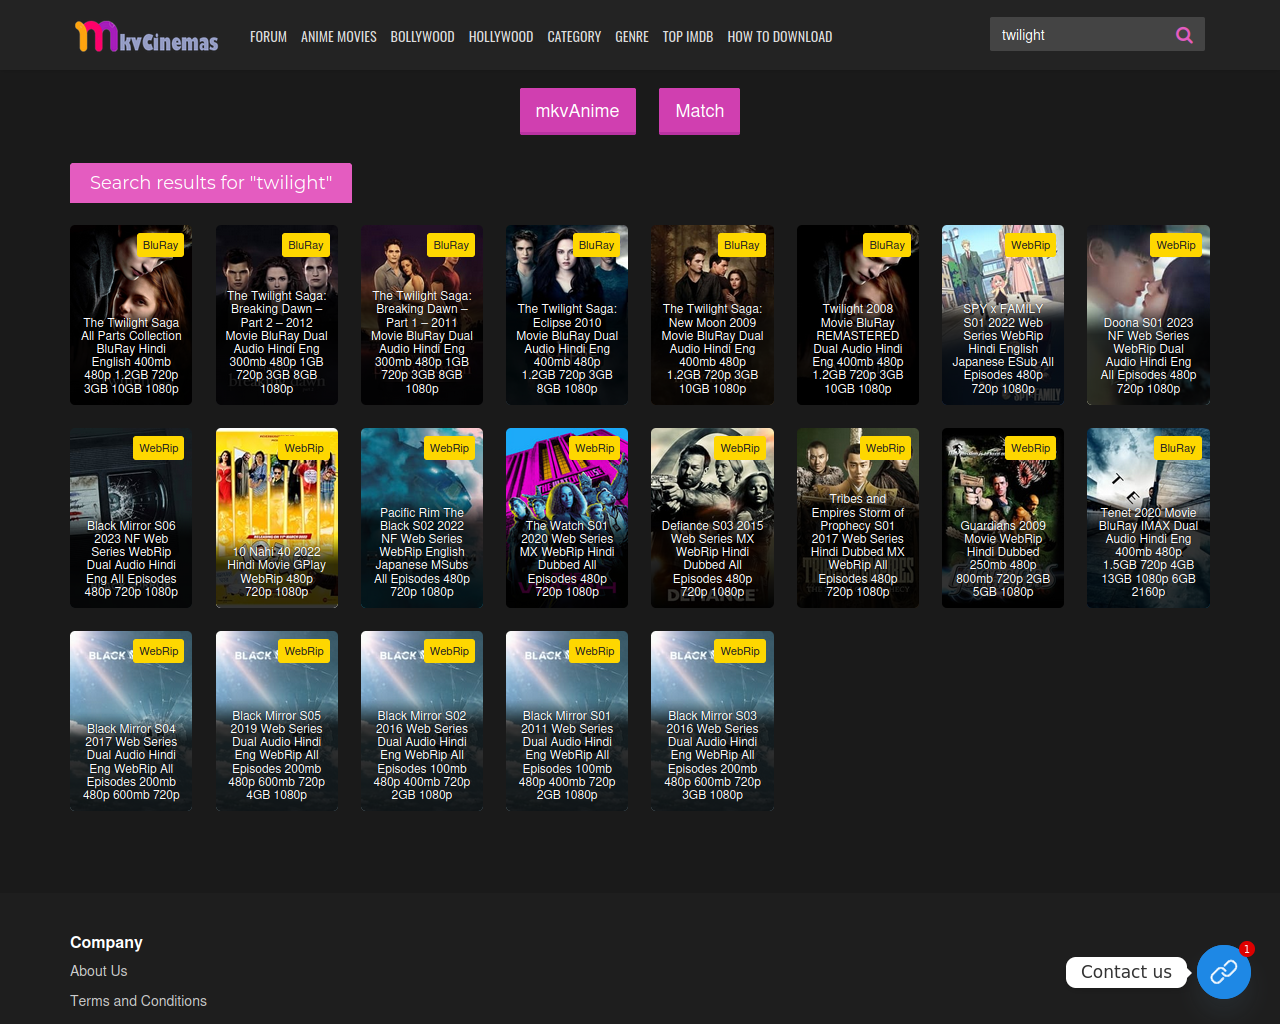
Task: Click BluRay badge on New Moon 2009 card
Action: point(741,245)
